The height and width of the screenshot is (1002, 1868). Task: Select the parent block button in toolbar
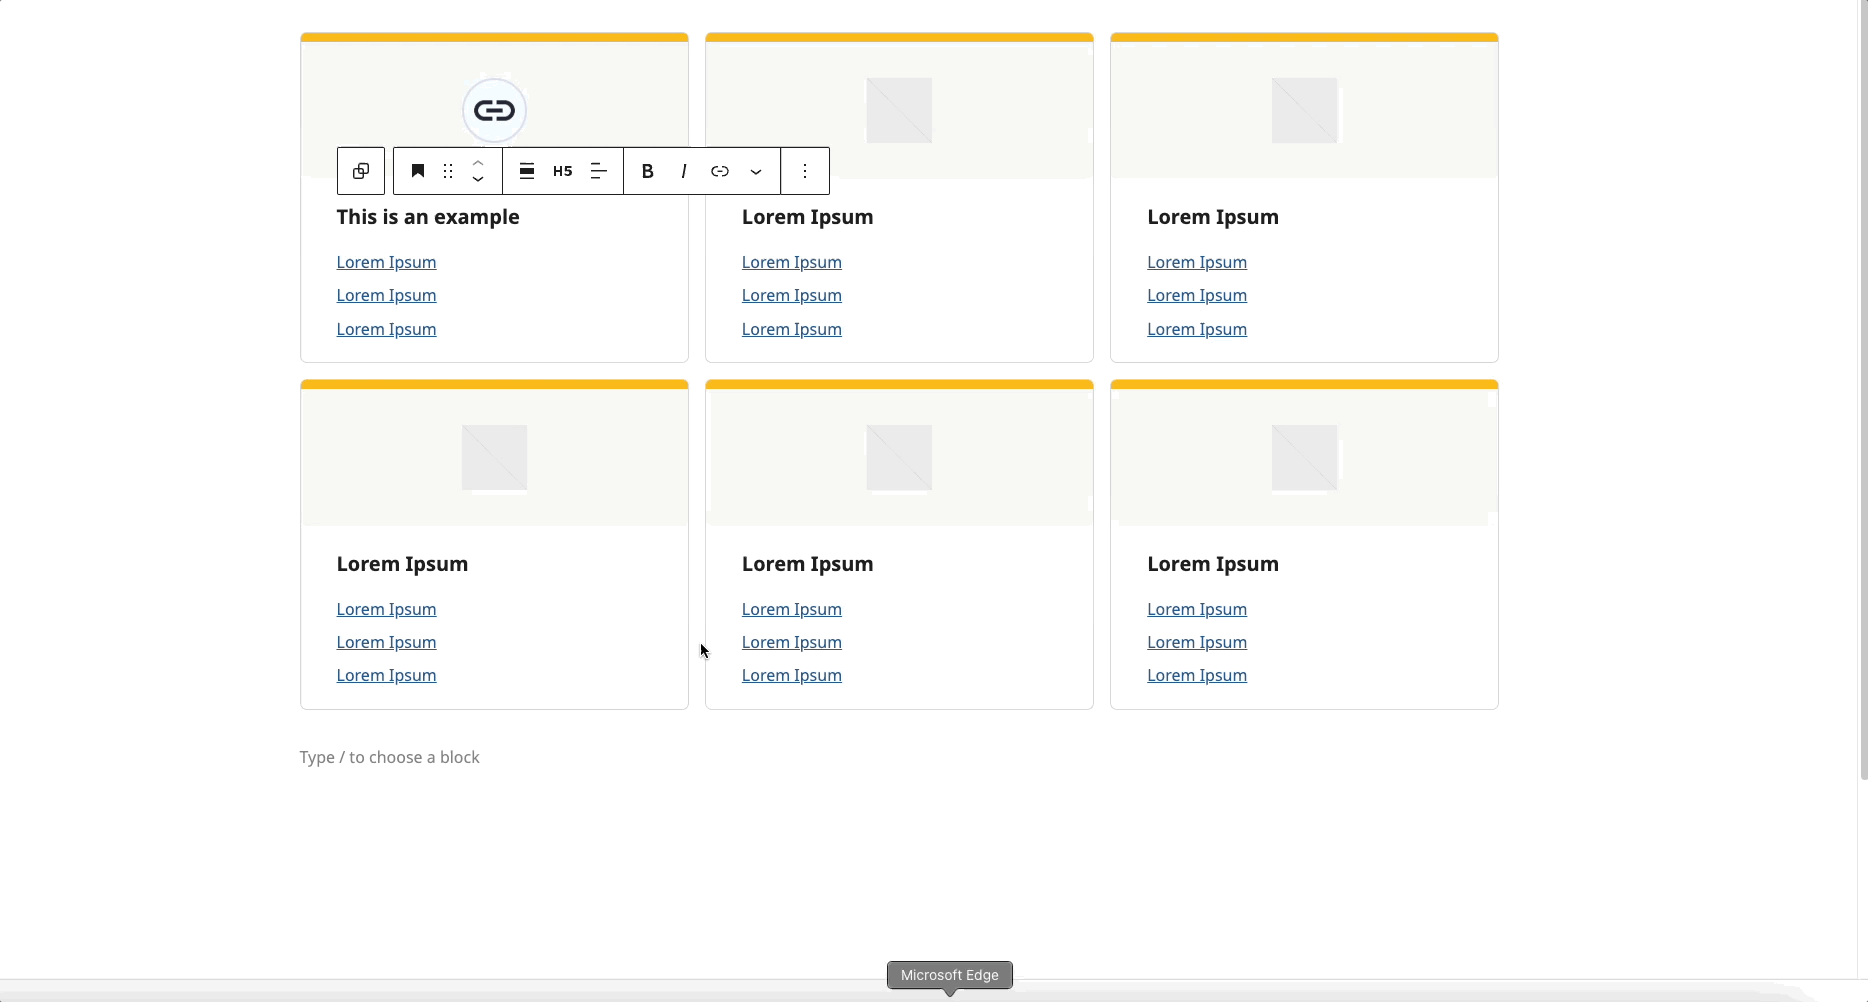coord(361,171)
